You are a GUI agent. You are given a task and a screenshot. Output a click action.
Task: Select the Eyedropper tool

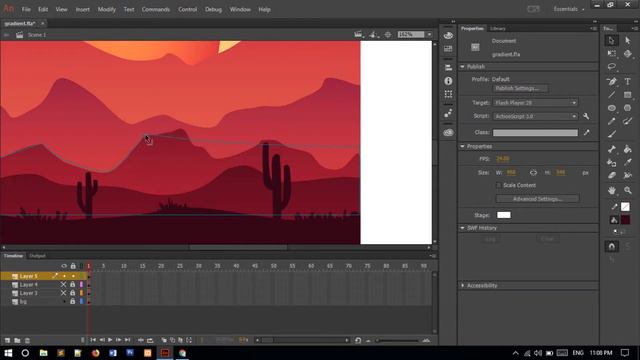coord(628,163)
